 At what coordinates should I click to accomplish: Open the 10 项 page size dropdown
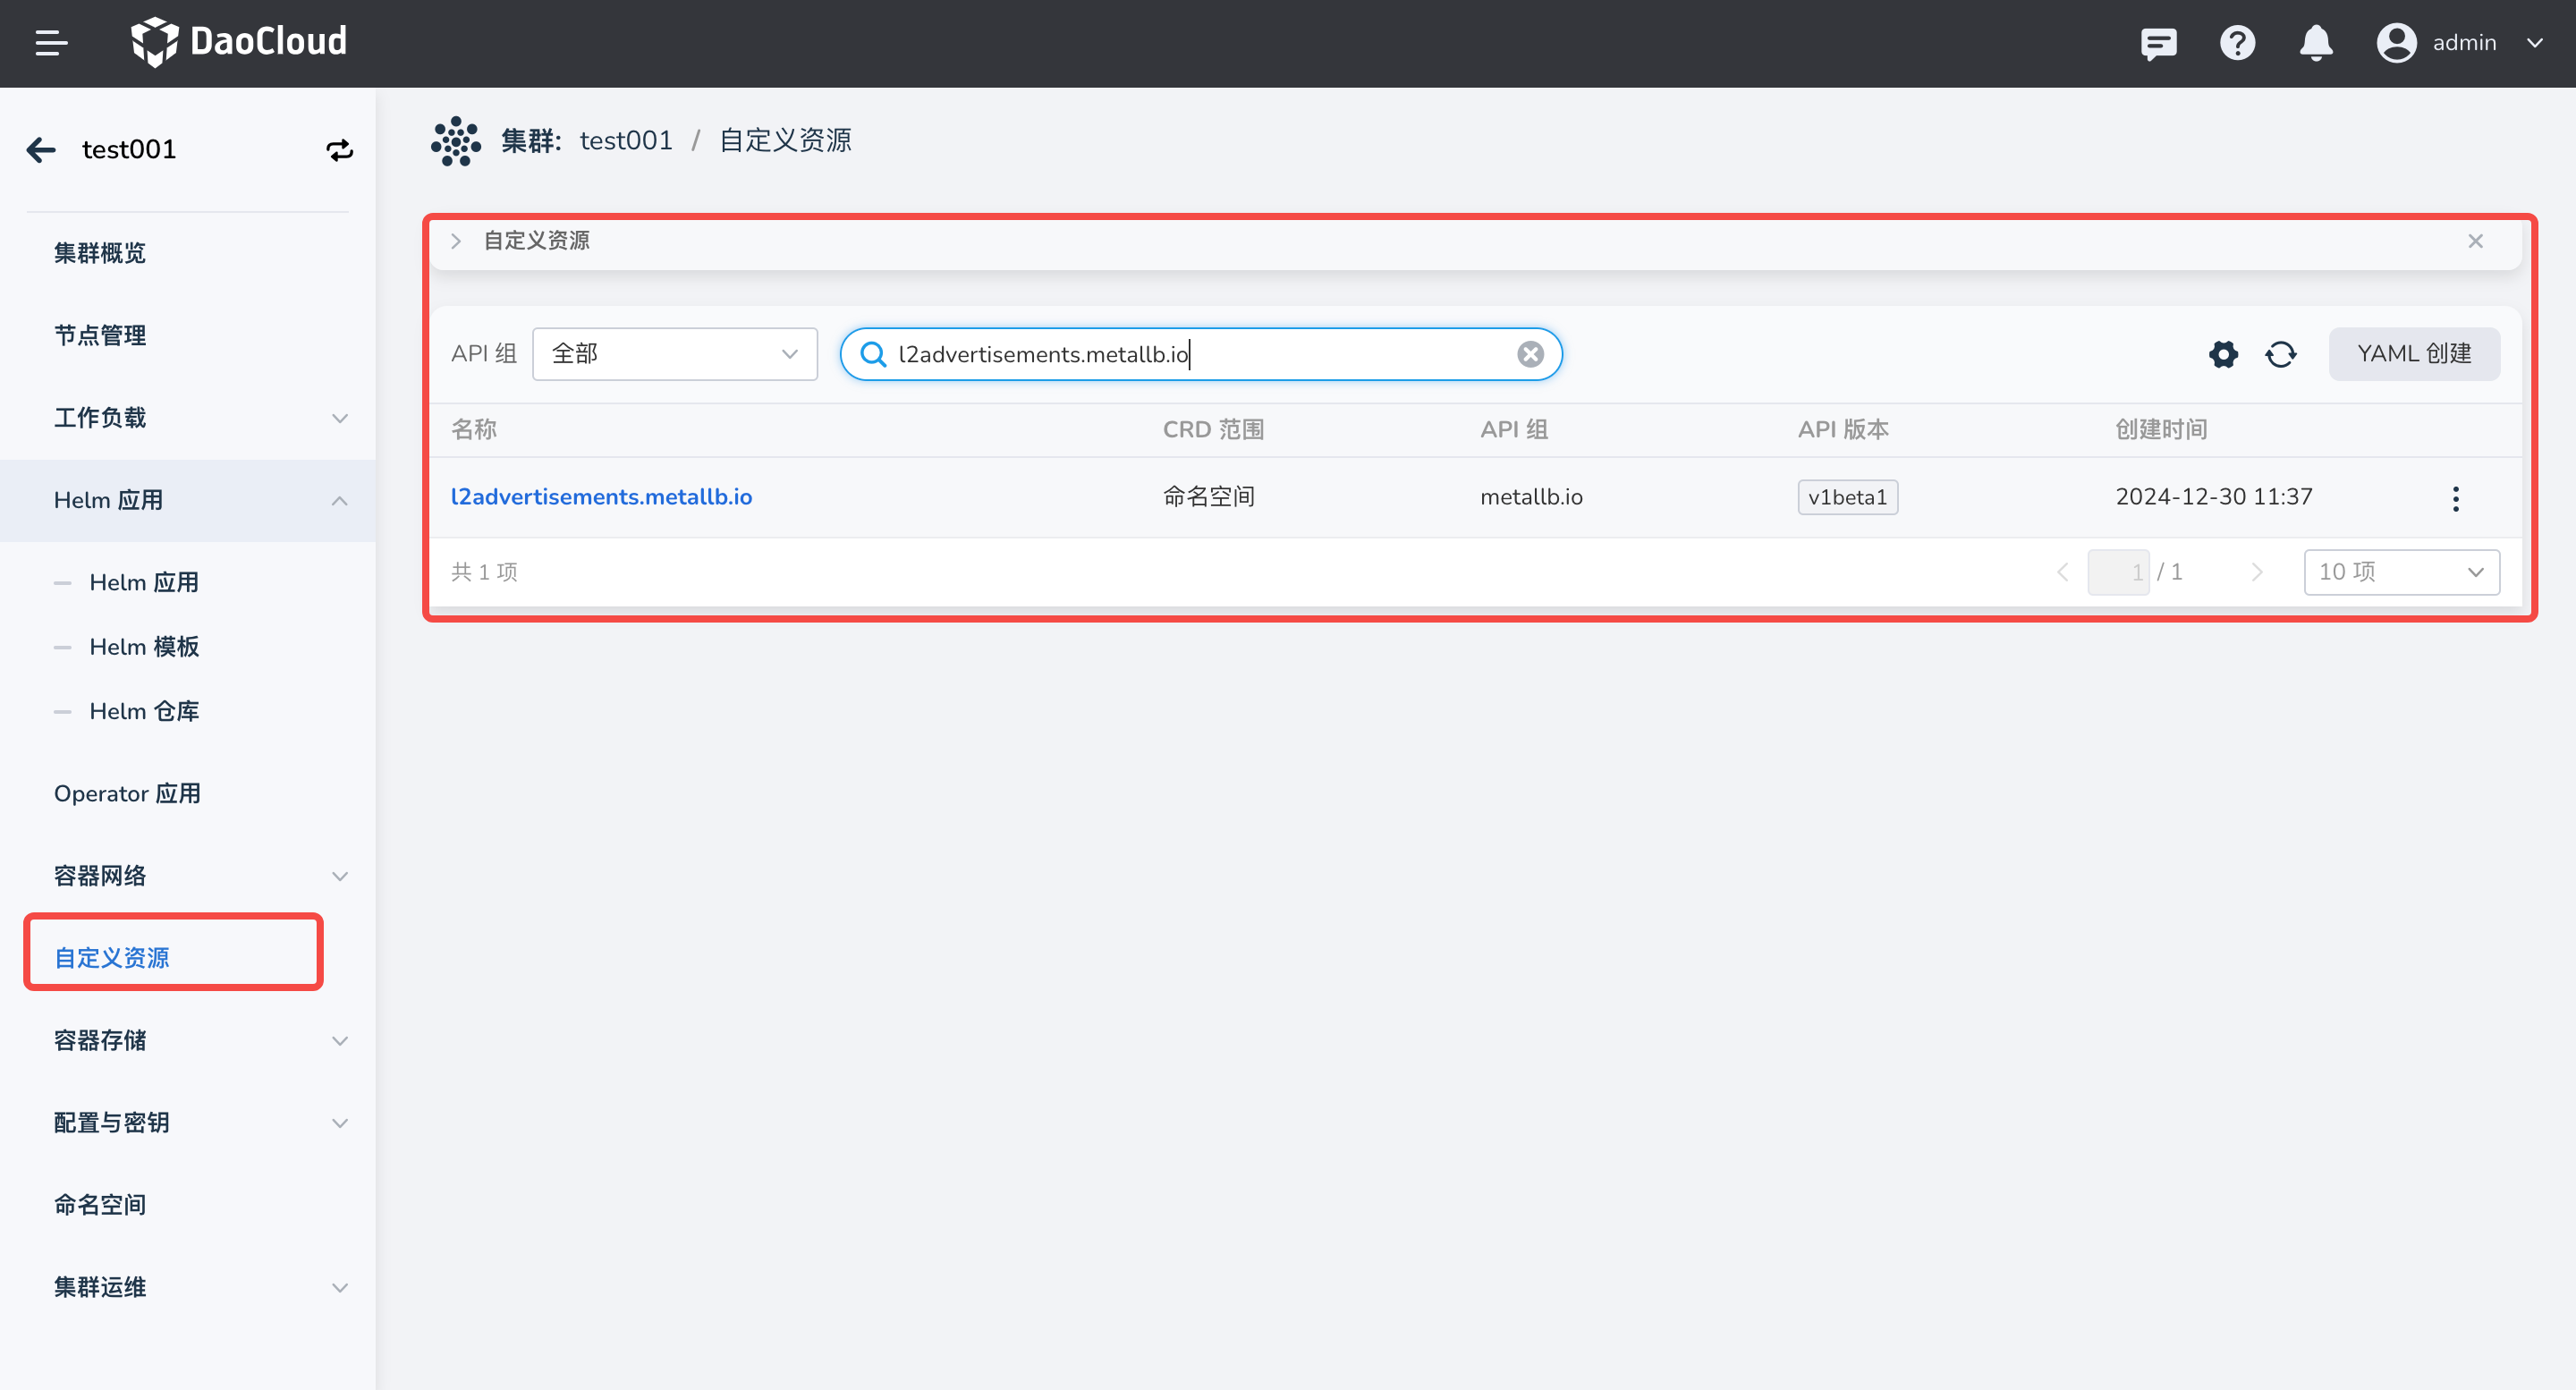click(x=2400, y=572)
